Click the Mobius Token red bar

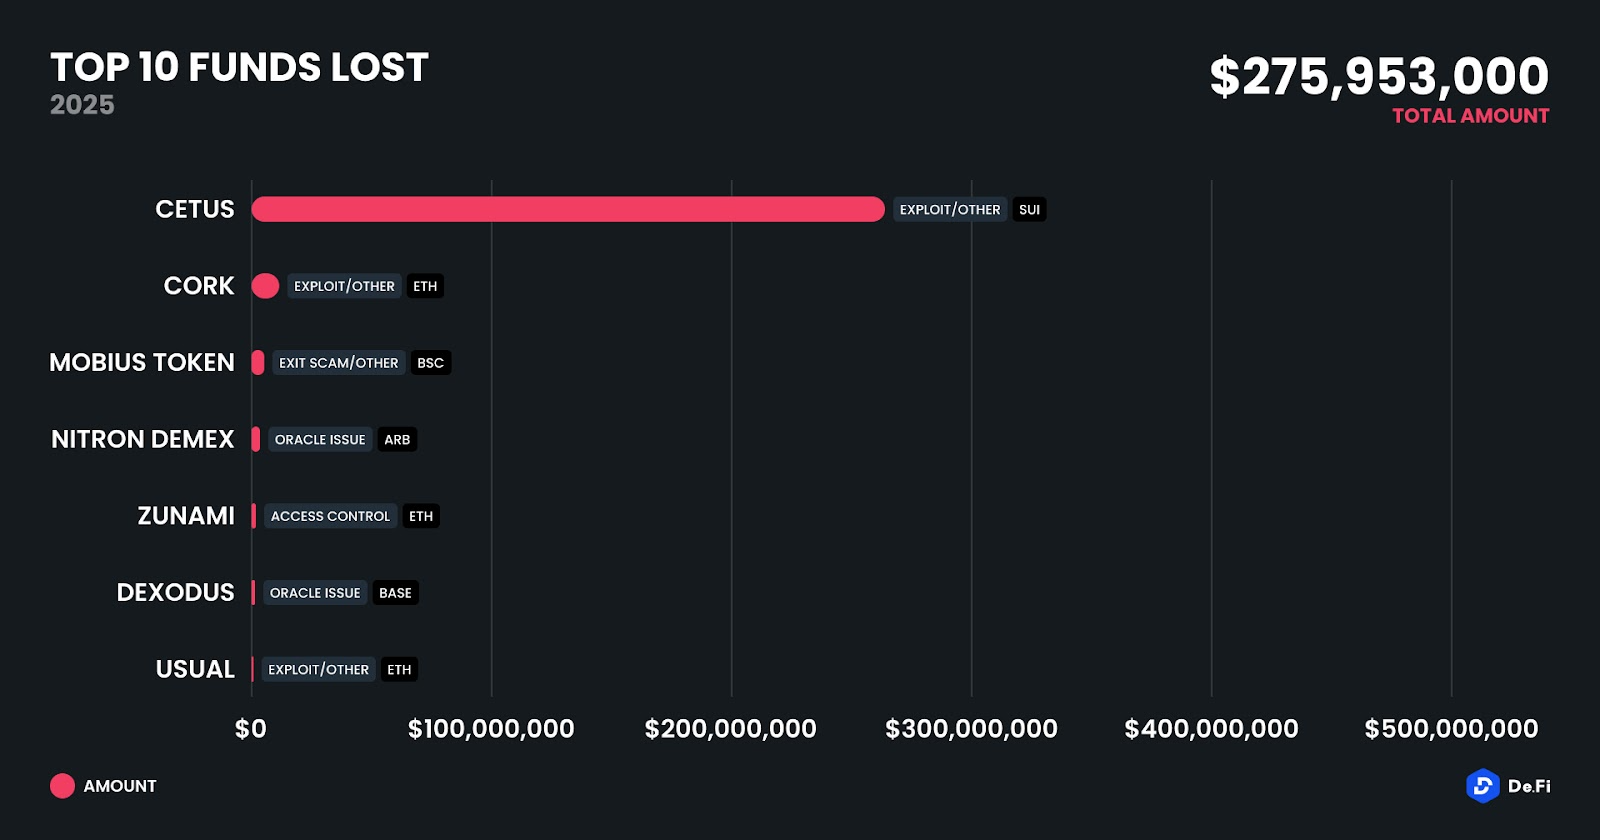coord(258,362)
